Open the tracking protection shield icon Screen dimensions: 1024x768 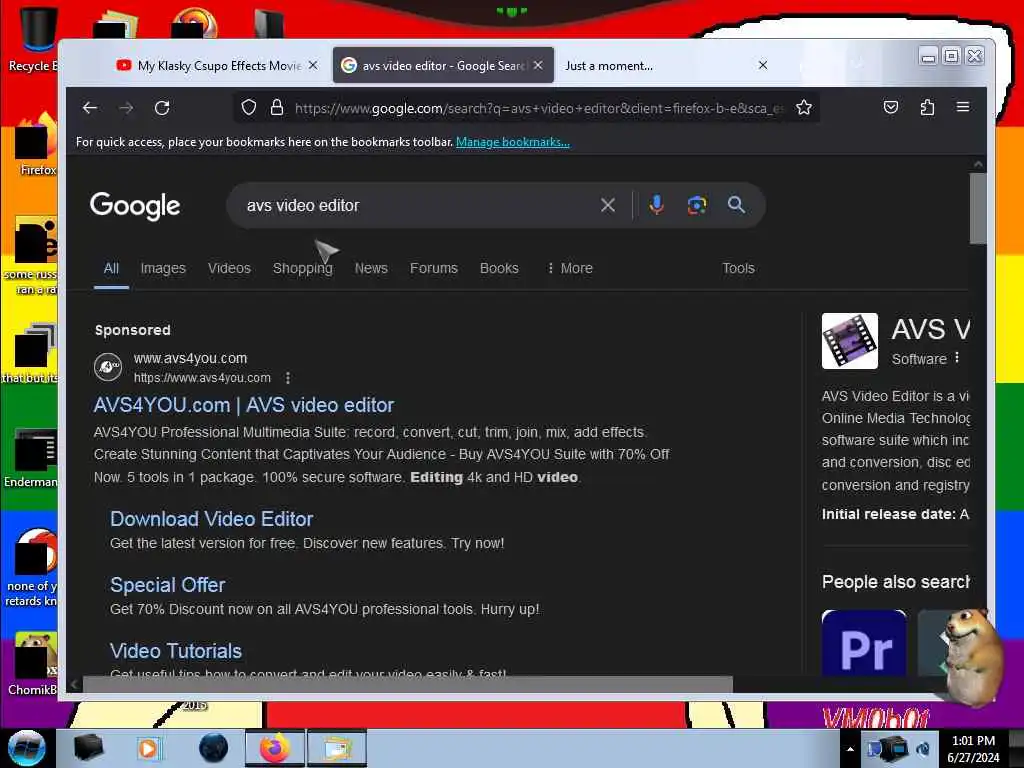249,107
